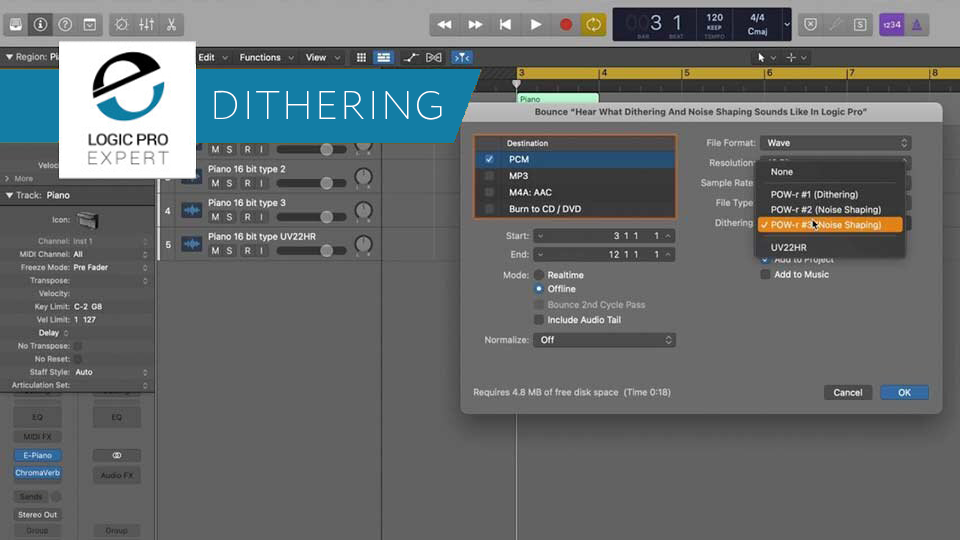
Task: Click pan knob of Piano 16 bit type 2
Action: 364,177
